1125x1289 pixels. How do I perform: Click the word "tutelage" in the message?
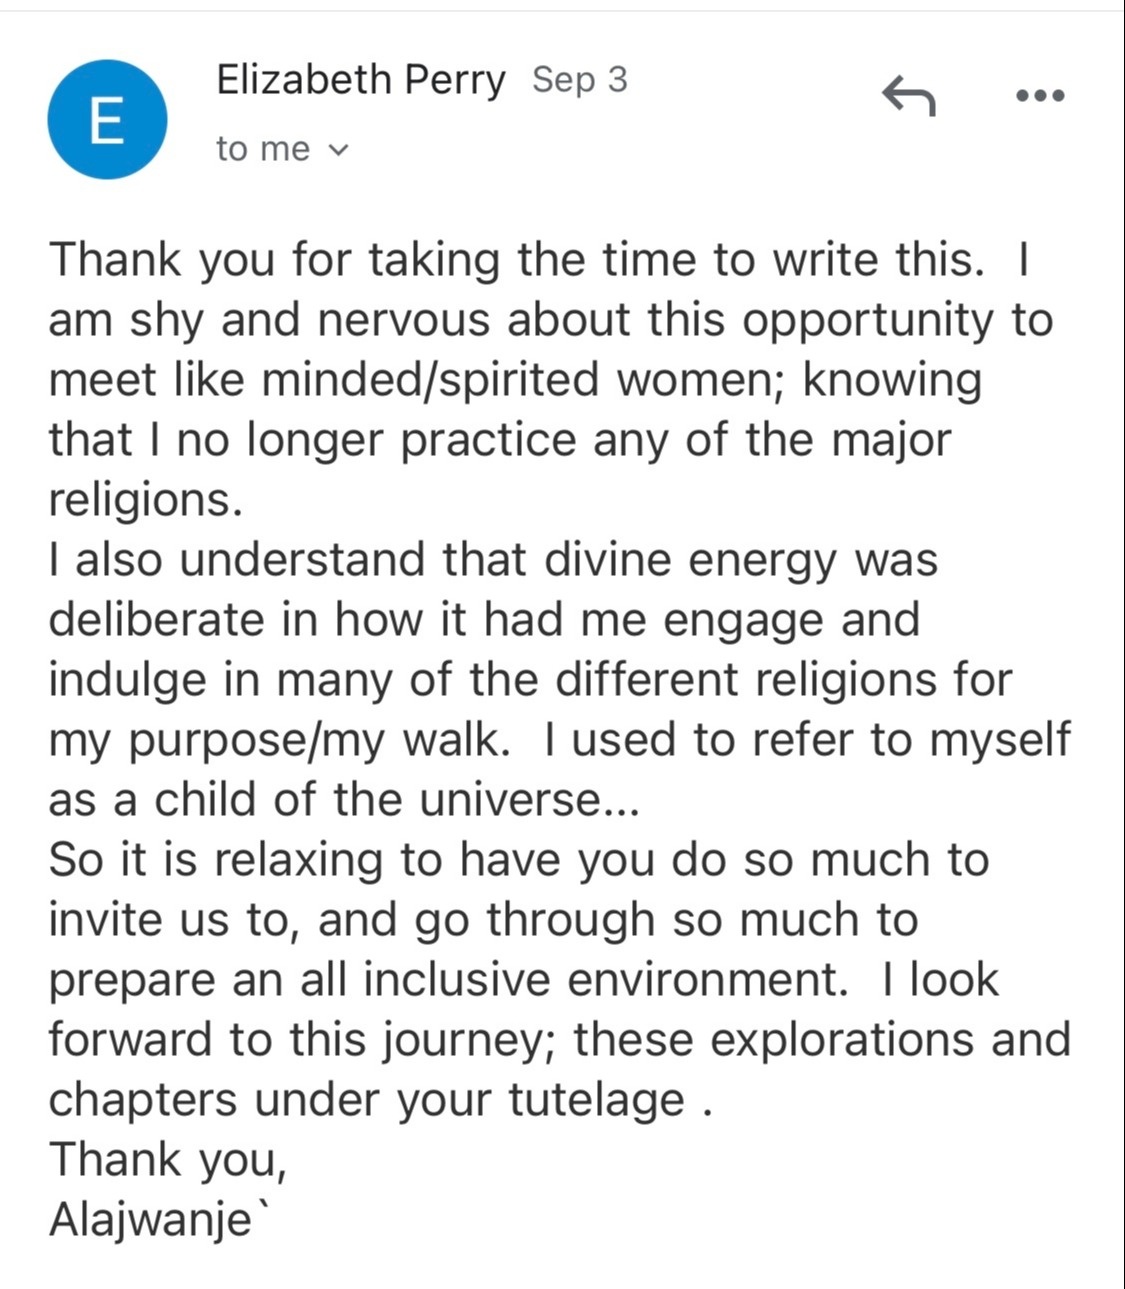click(x=596, y=1100)
